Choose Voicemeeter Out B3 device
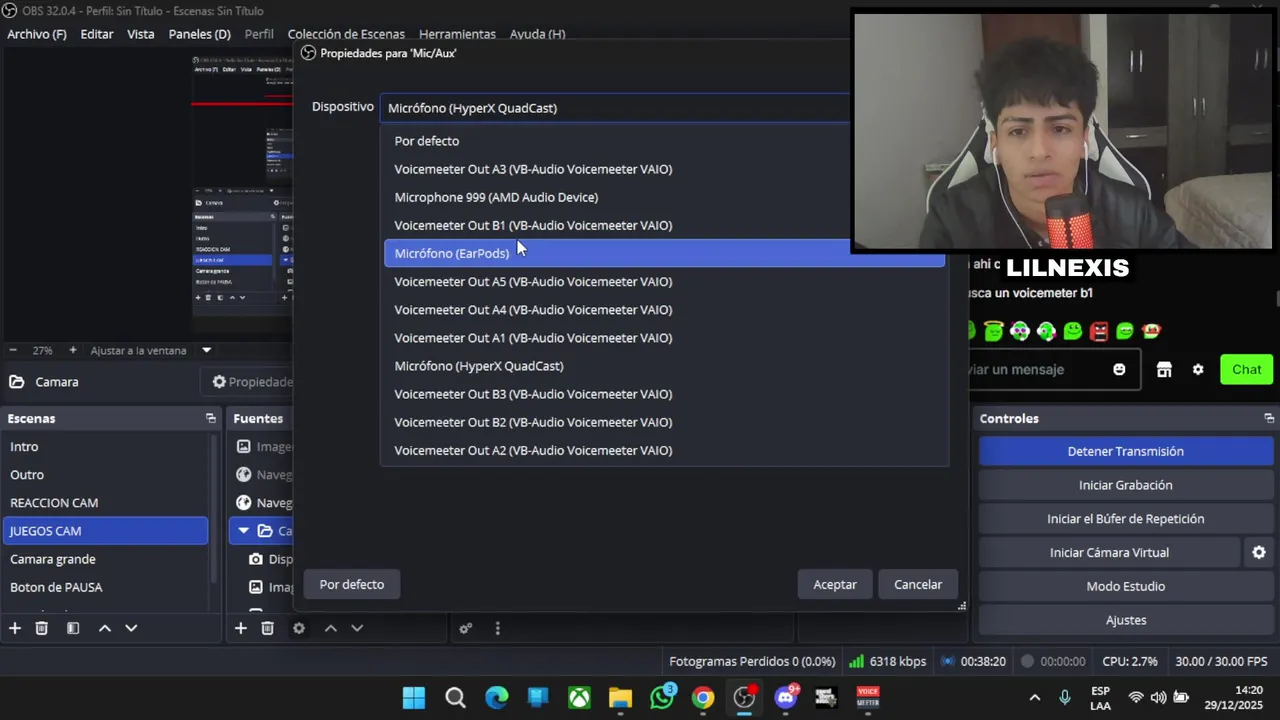This screenshot has width=1280, height=720. point(665,394)
